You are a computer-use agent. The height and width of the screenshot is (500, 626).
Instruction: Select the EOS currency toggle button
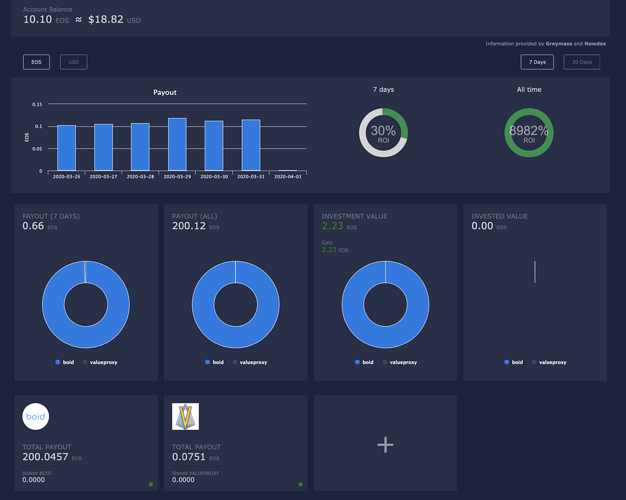click(36, 62)
